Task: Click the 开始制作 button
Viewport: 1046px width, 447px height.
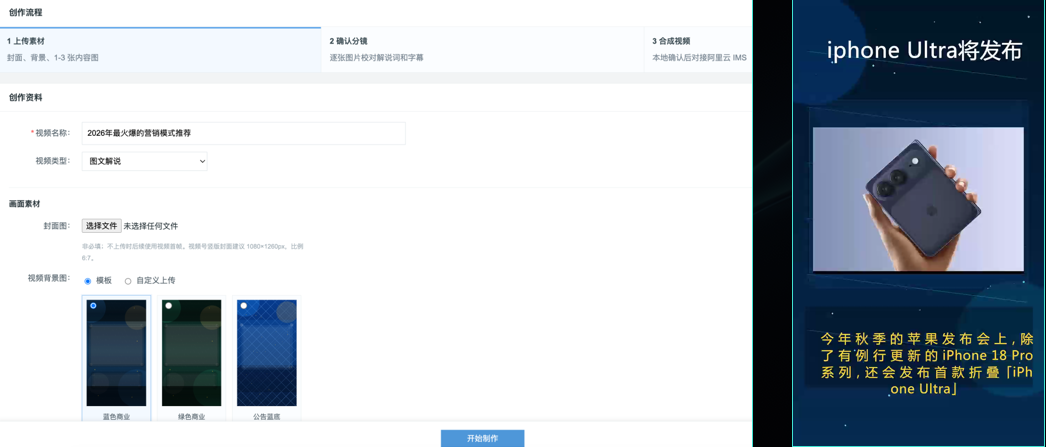Action: point(482,438)
